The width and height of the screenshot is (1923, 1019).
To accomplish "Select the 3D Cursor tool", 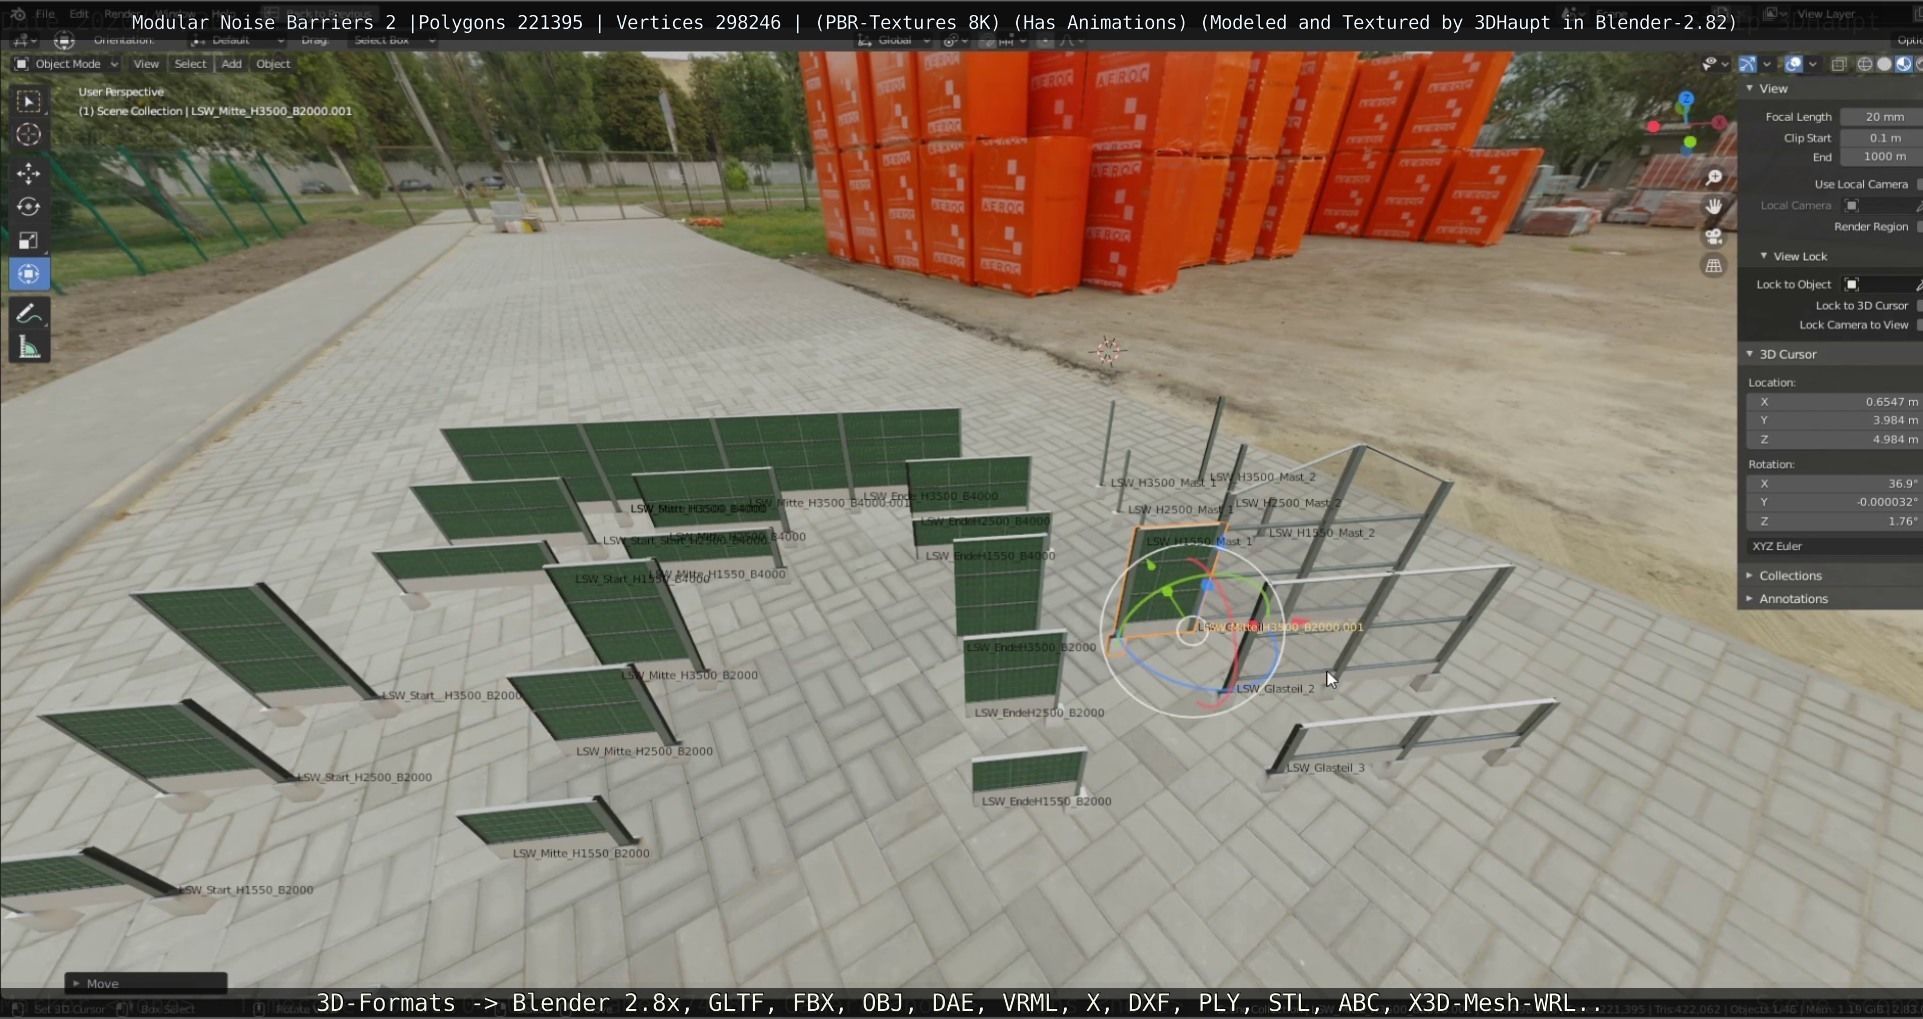I will point(29,135).
